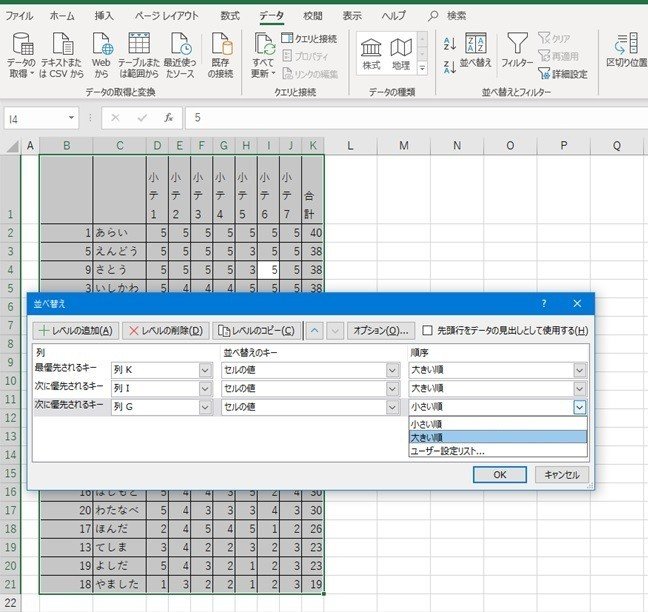Open Advanced filter (詳細設定)

pyautogui.click(x=563, y=74)
